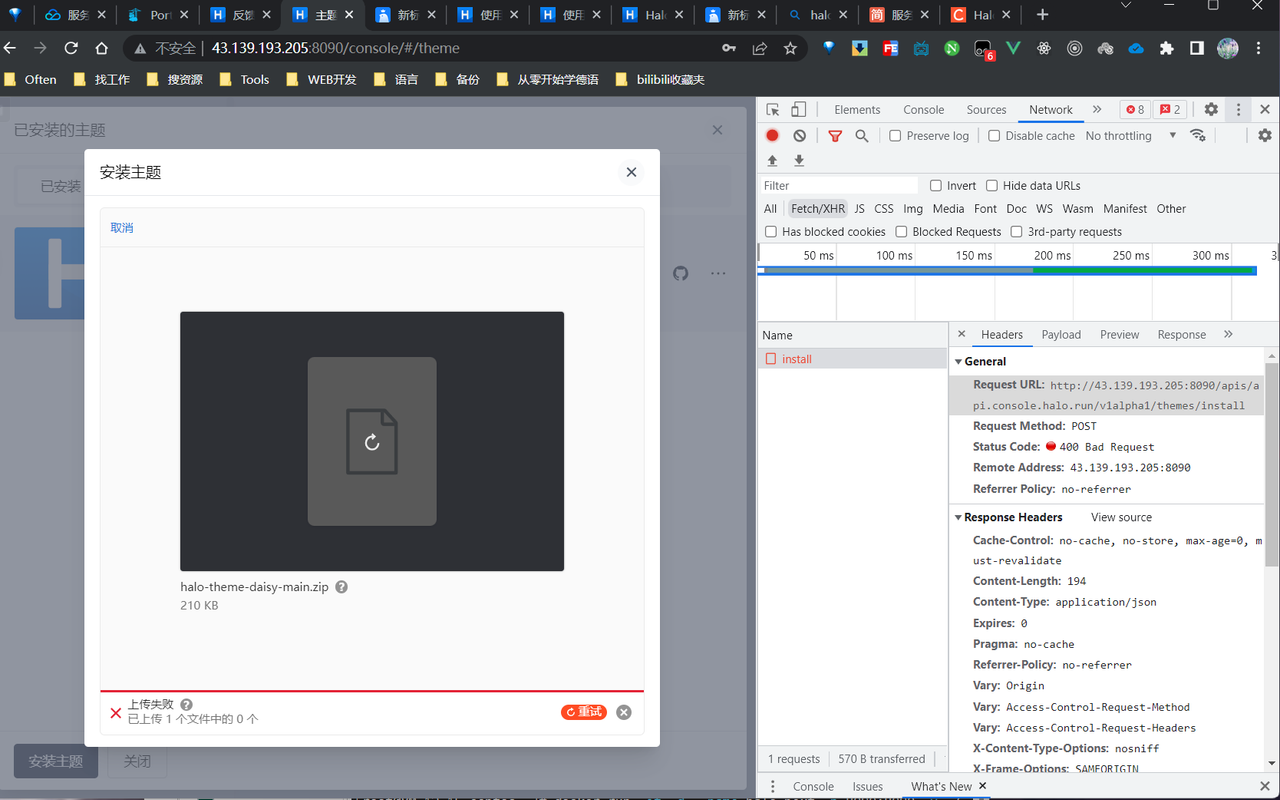Screen dimensions: 1280x800
Task: Expand more DevTools panels chevron
Action: pos(1097,110)
